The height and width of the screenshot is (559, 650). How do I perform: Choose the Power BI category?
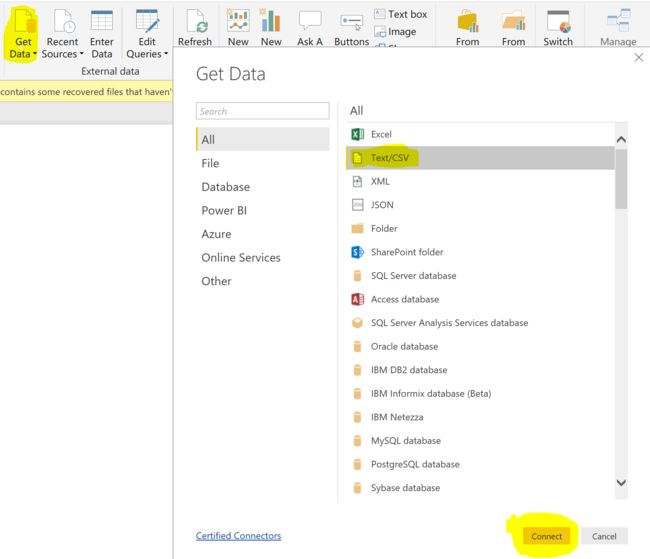tap(263, 211)
